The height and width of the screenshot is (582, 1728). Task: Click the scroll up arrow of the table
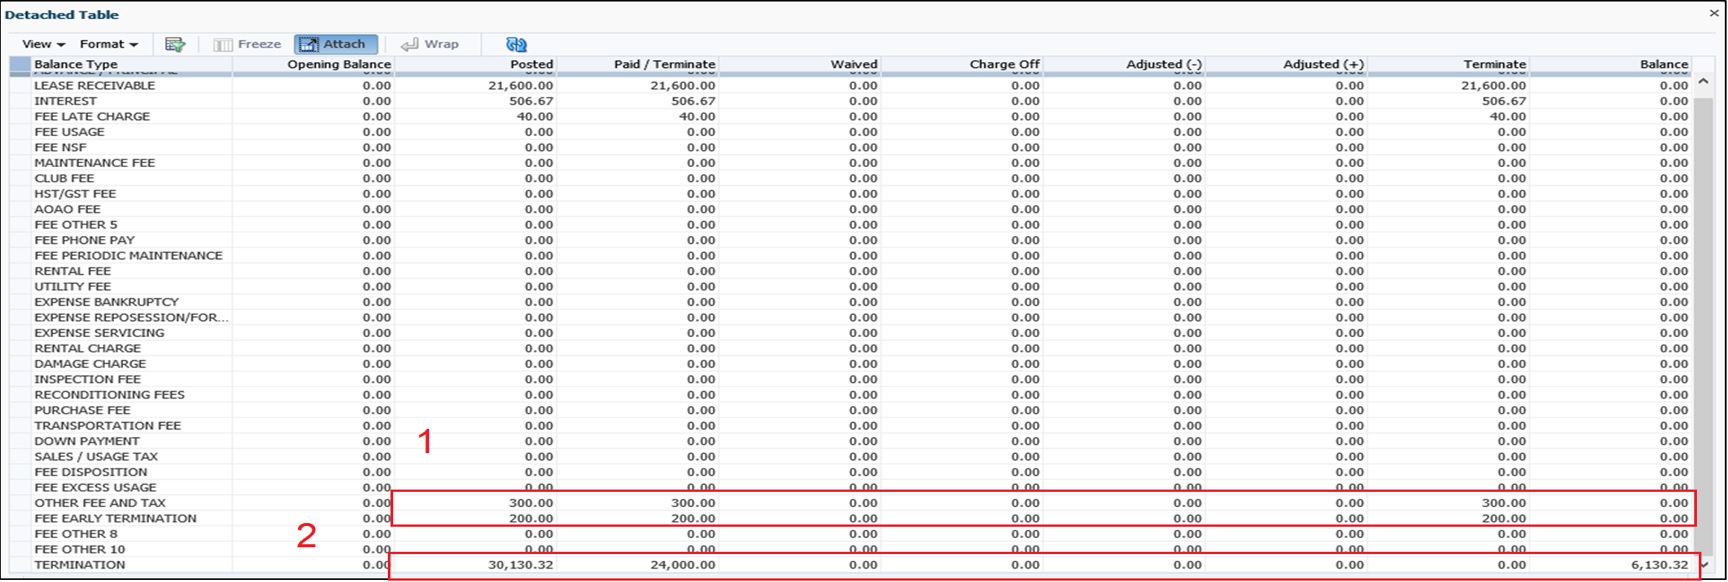[x=1704, y=81]
